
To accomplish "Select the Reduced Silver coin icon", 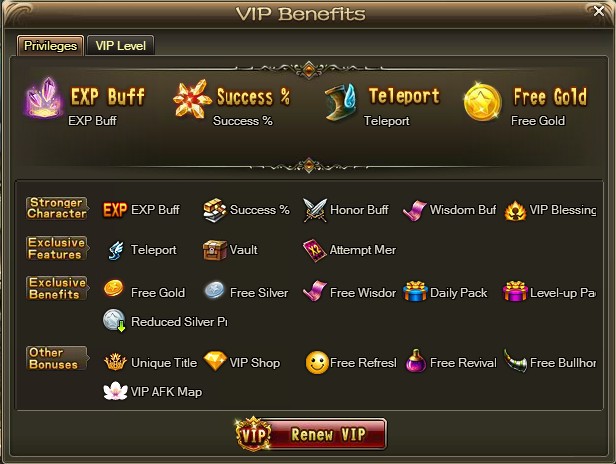I will point(114,321).
